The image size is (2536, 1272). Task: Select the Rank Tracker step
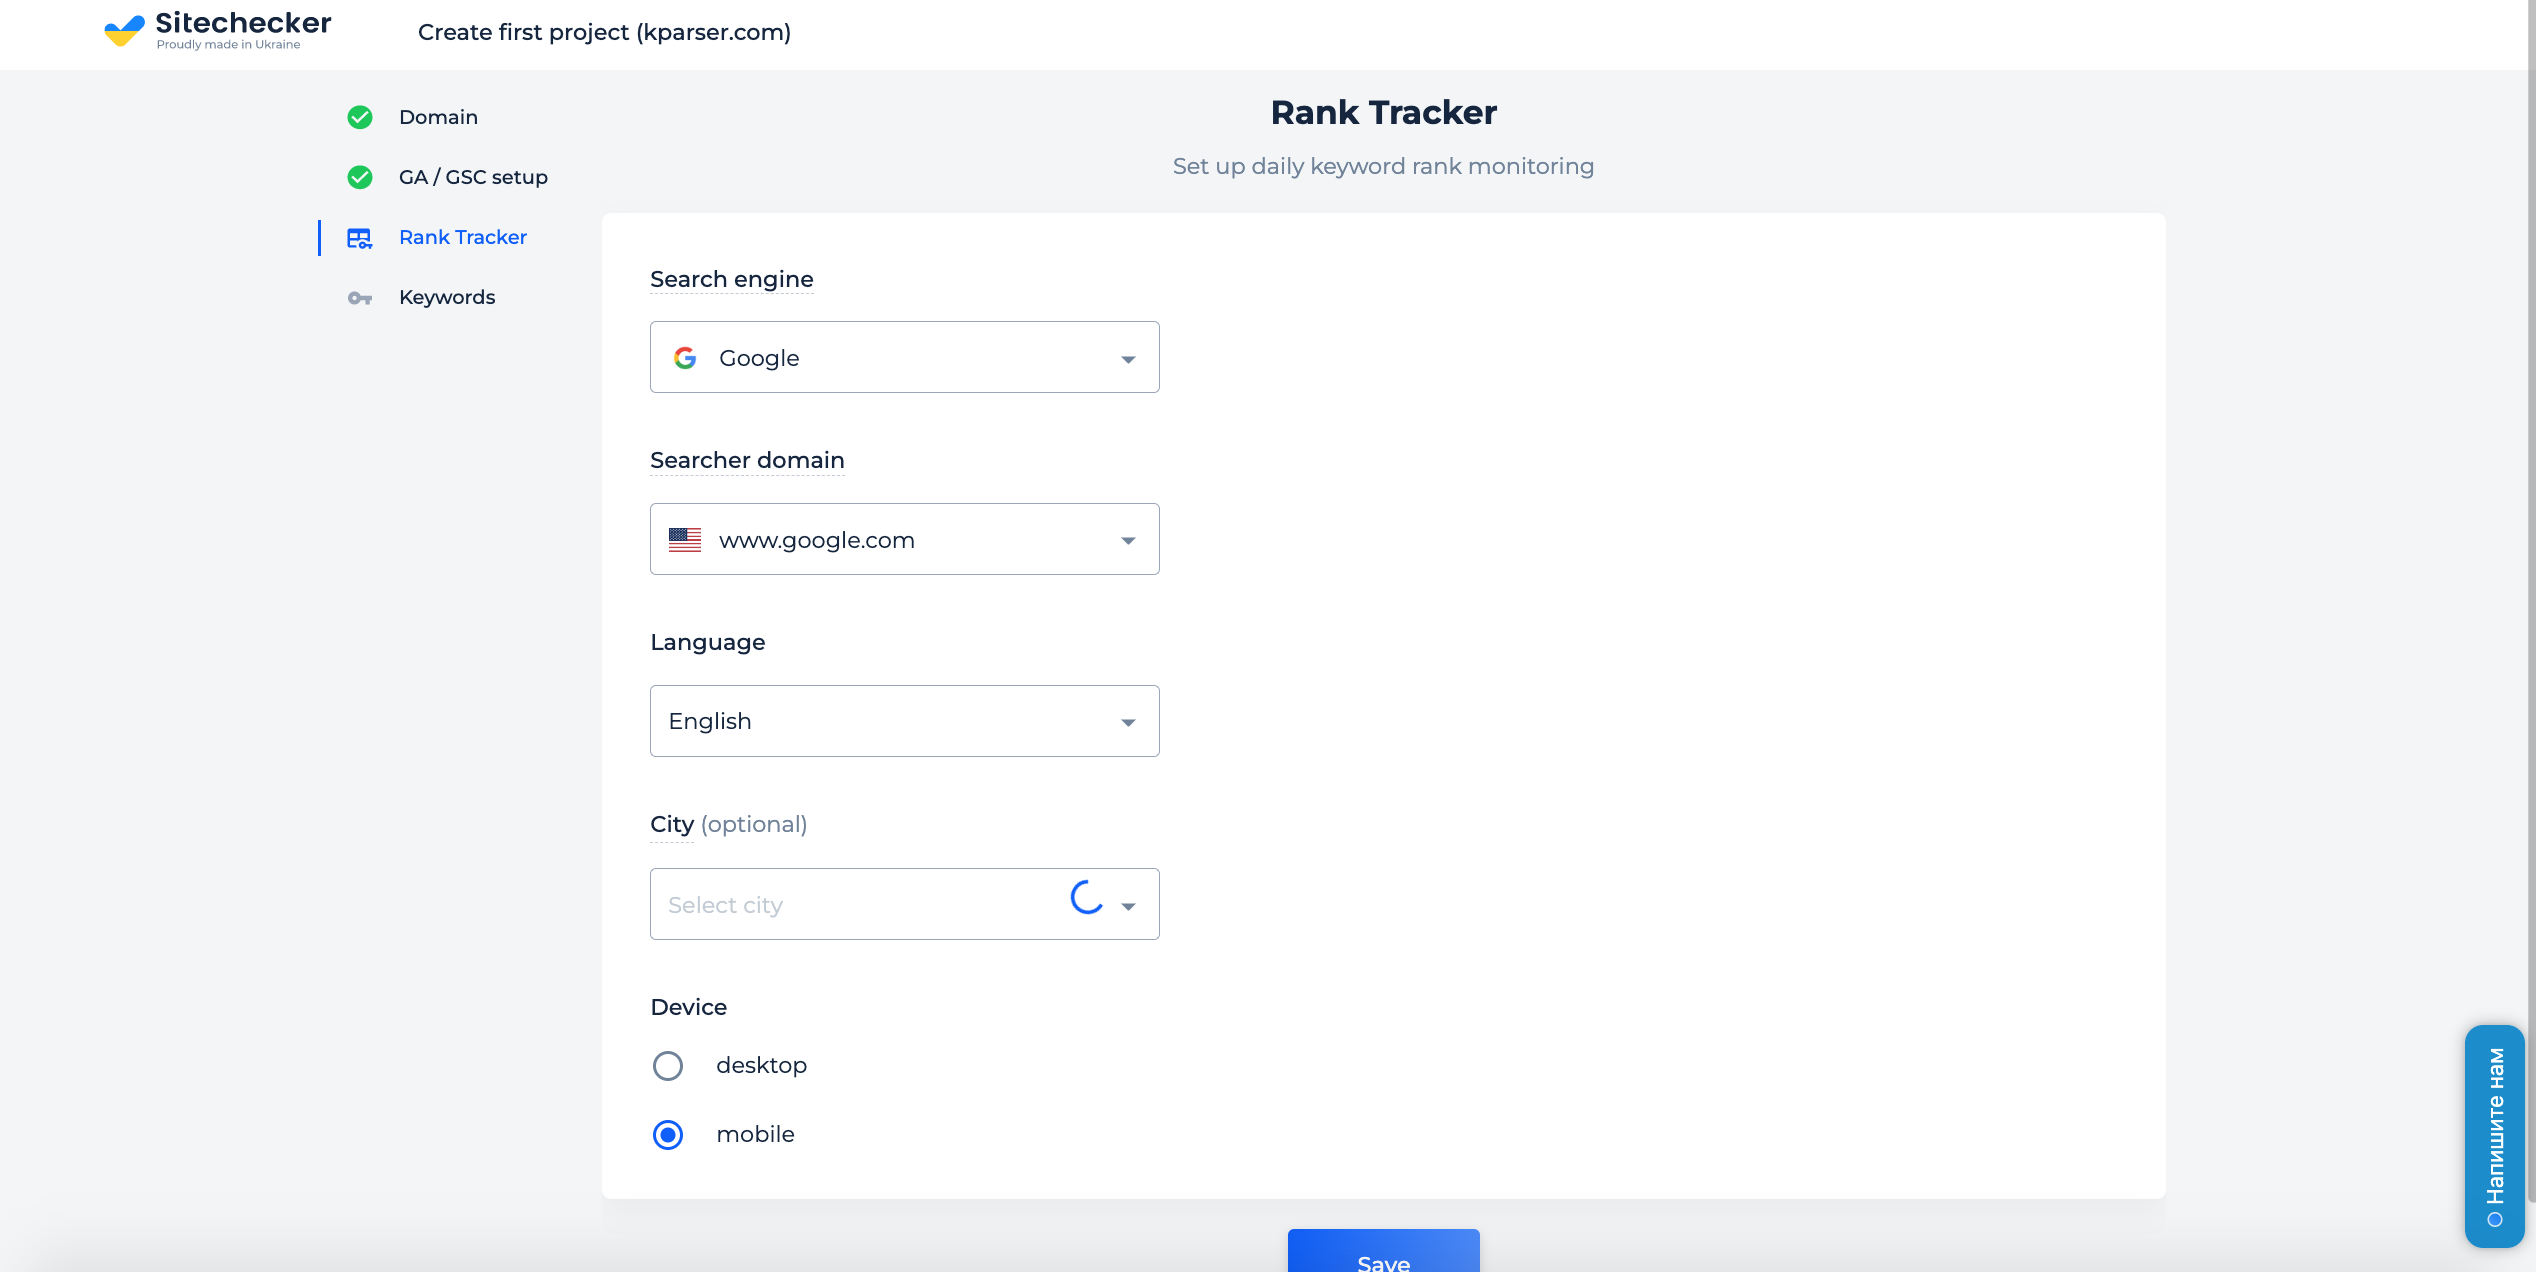pyautogui.click(x=463, y=237)
